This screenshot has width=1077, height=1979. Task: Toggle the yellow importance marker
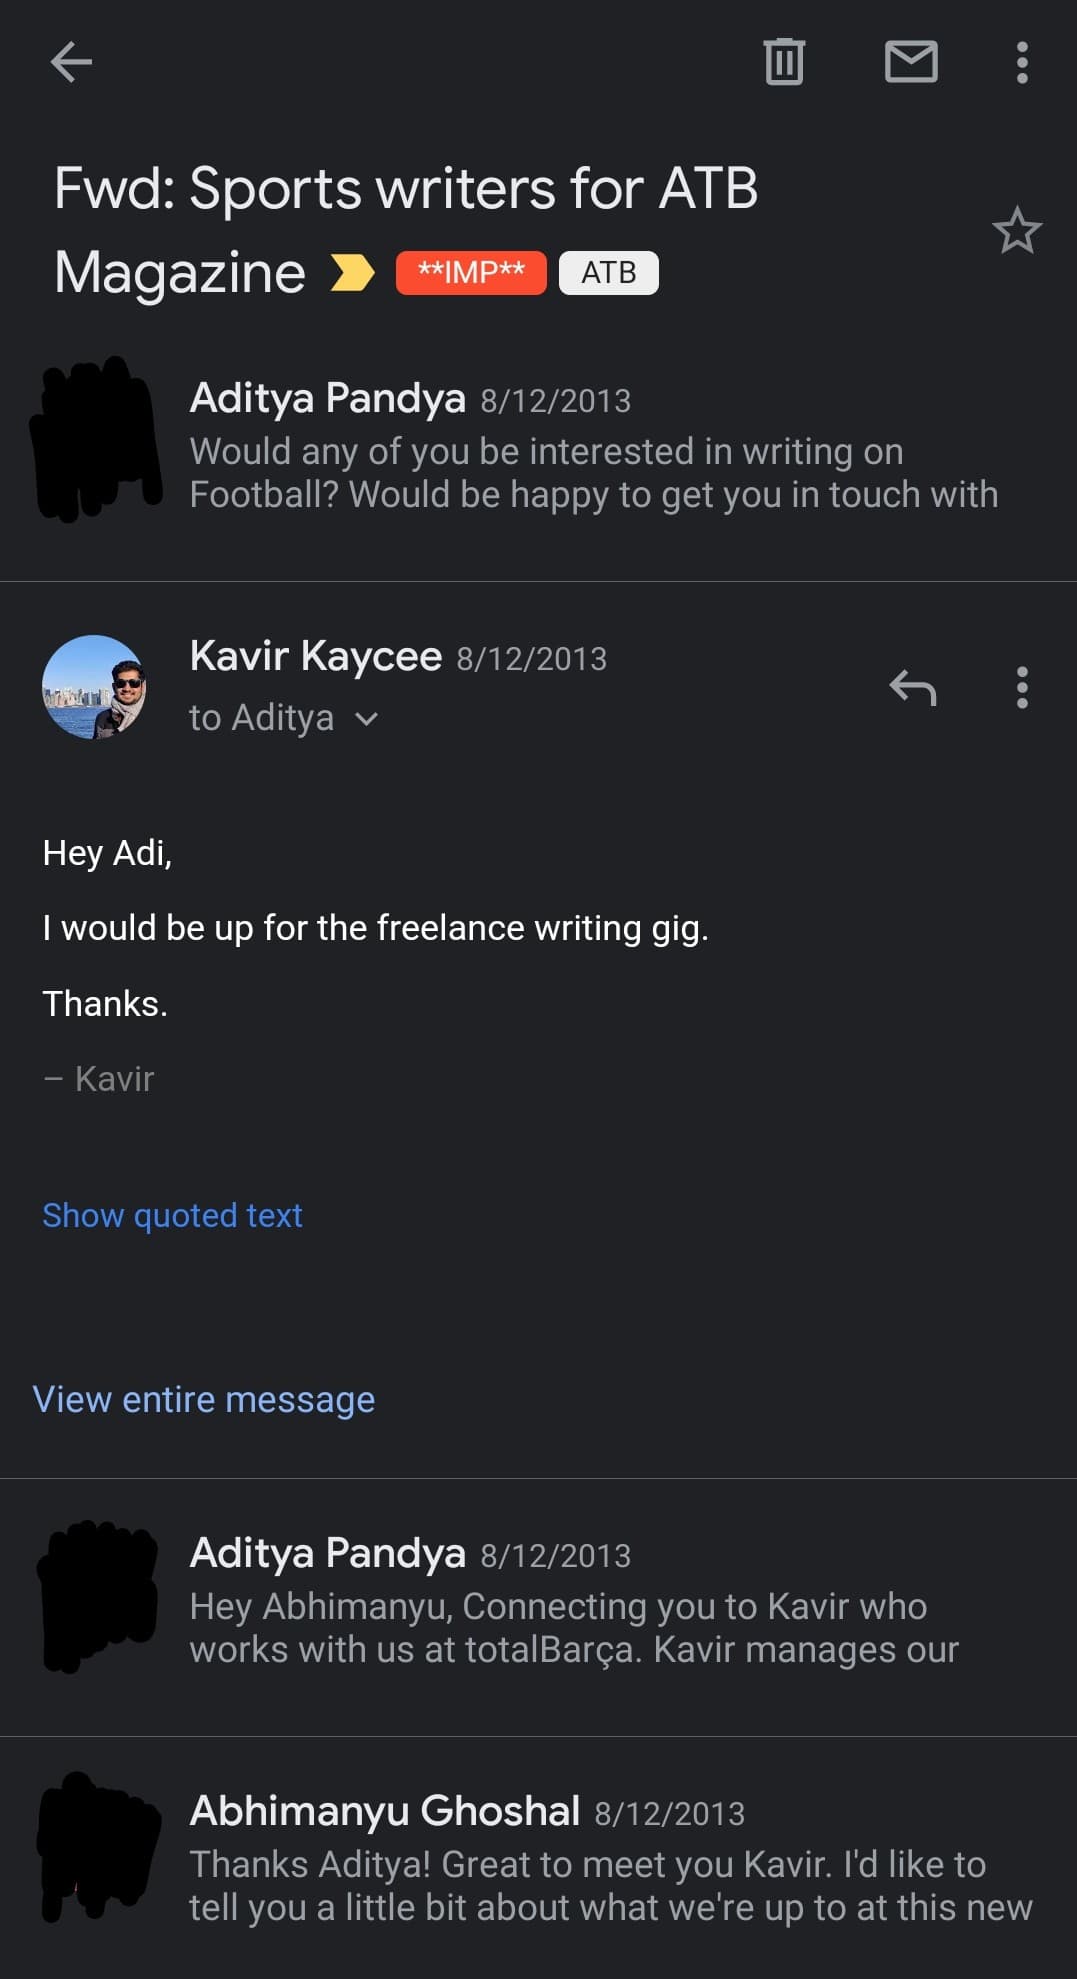(352, 273)
